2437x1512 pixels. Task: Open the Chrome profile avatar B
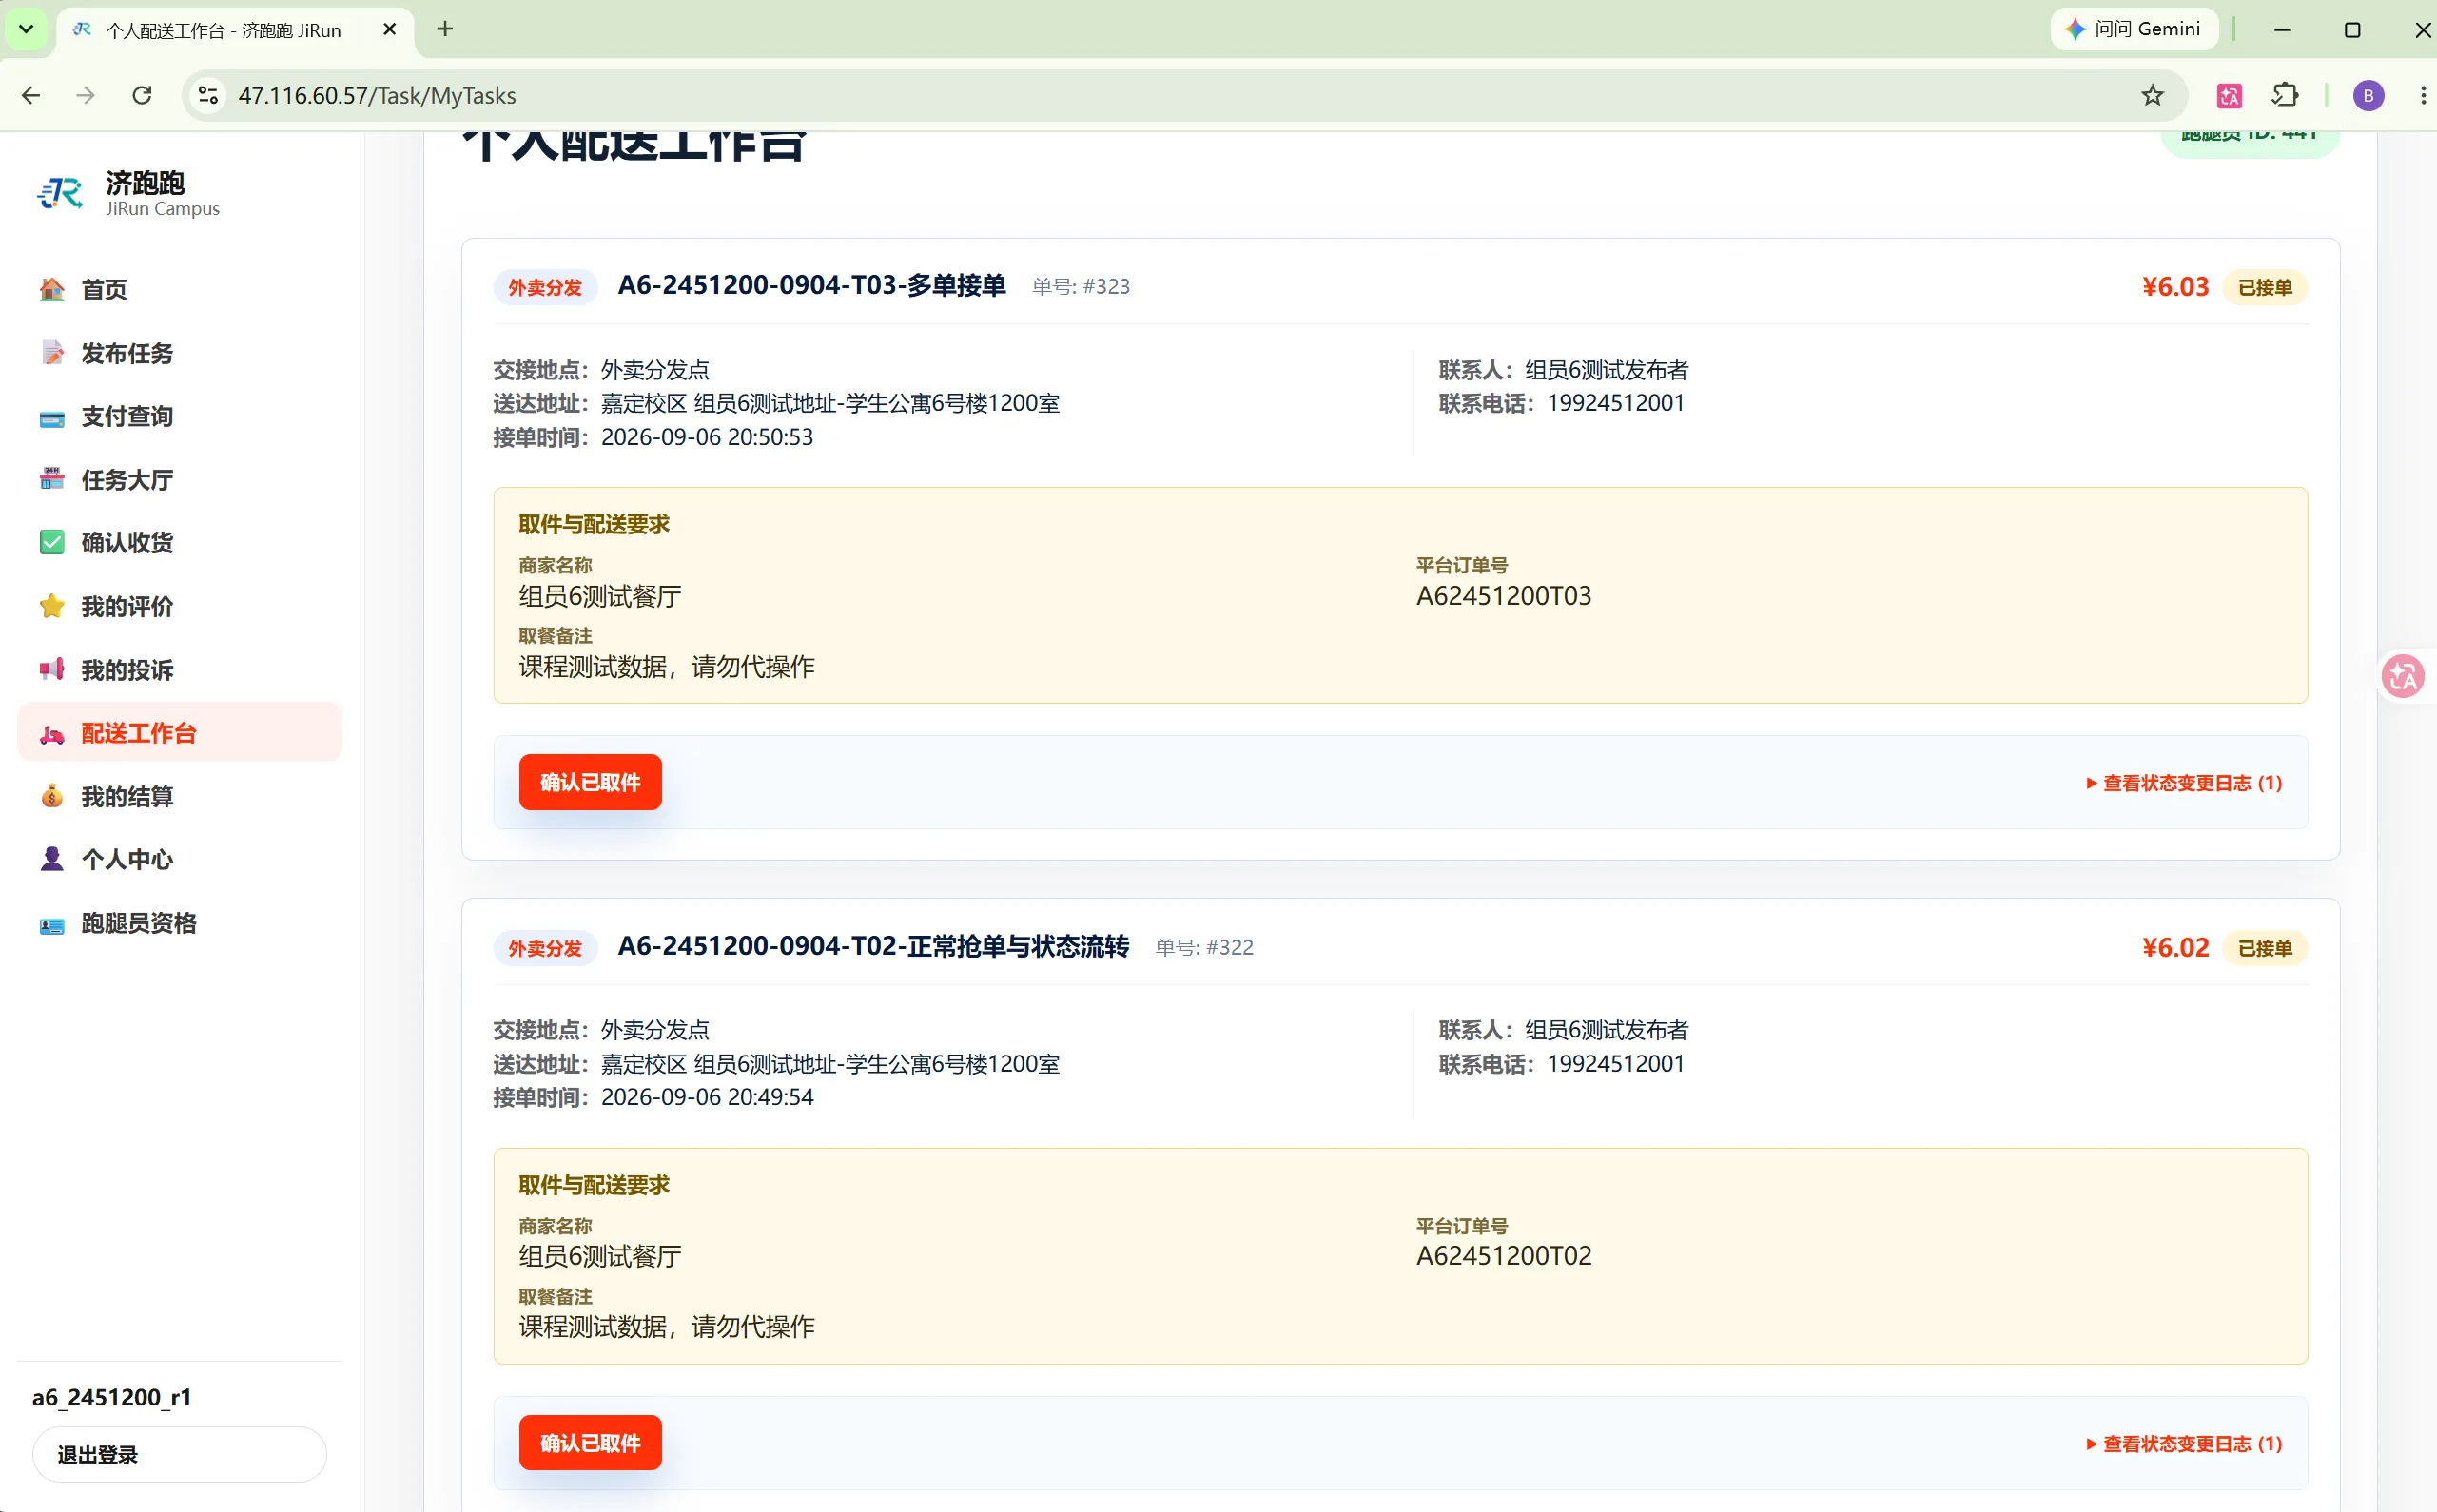point(2368,95)
